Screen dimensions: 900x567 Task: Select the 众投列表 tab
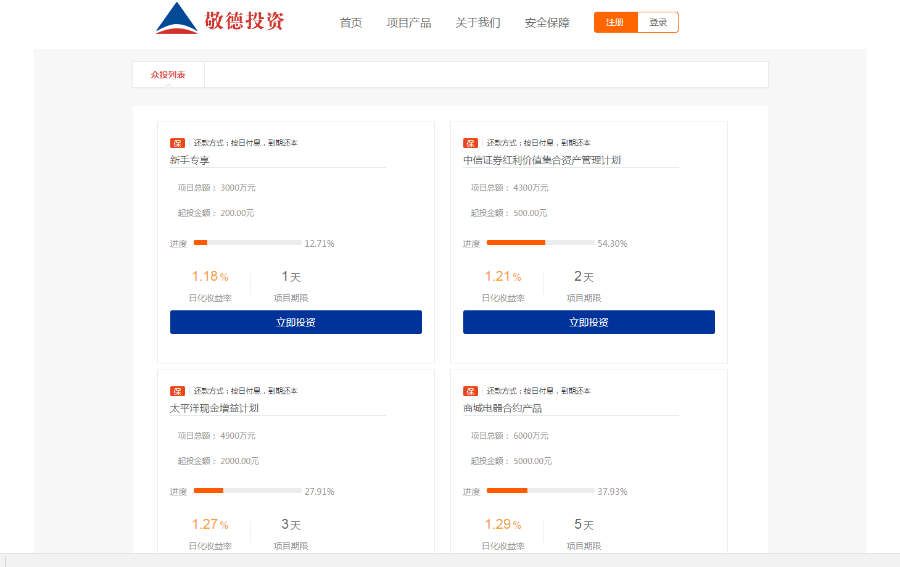168,75
